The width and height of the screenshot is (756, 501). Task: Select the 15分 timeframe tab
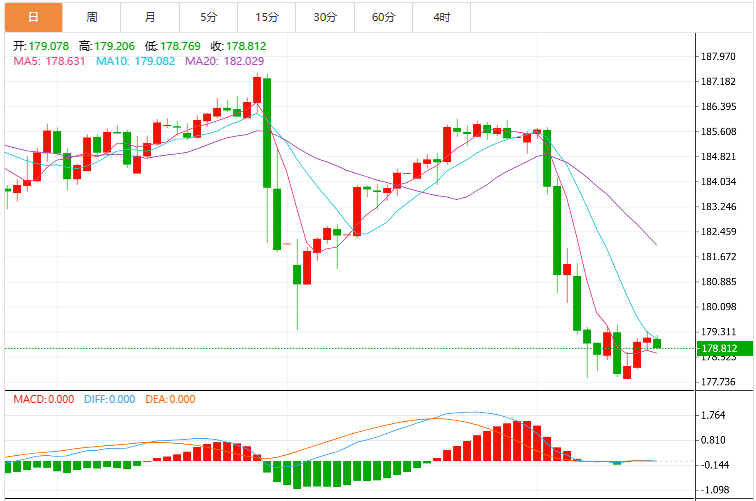[x=267, y=17]
